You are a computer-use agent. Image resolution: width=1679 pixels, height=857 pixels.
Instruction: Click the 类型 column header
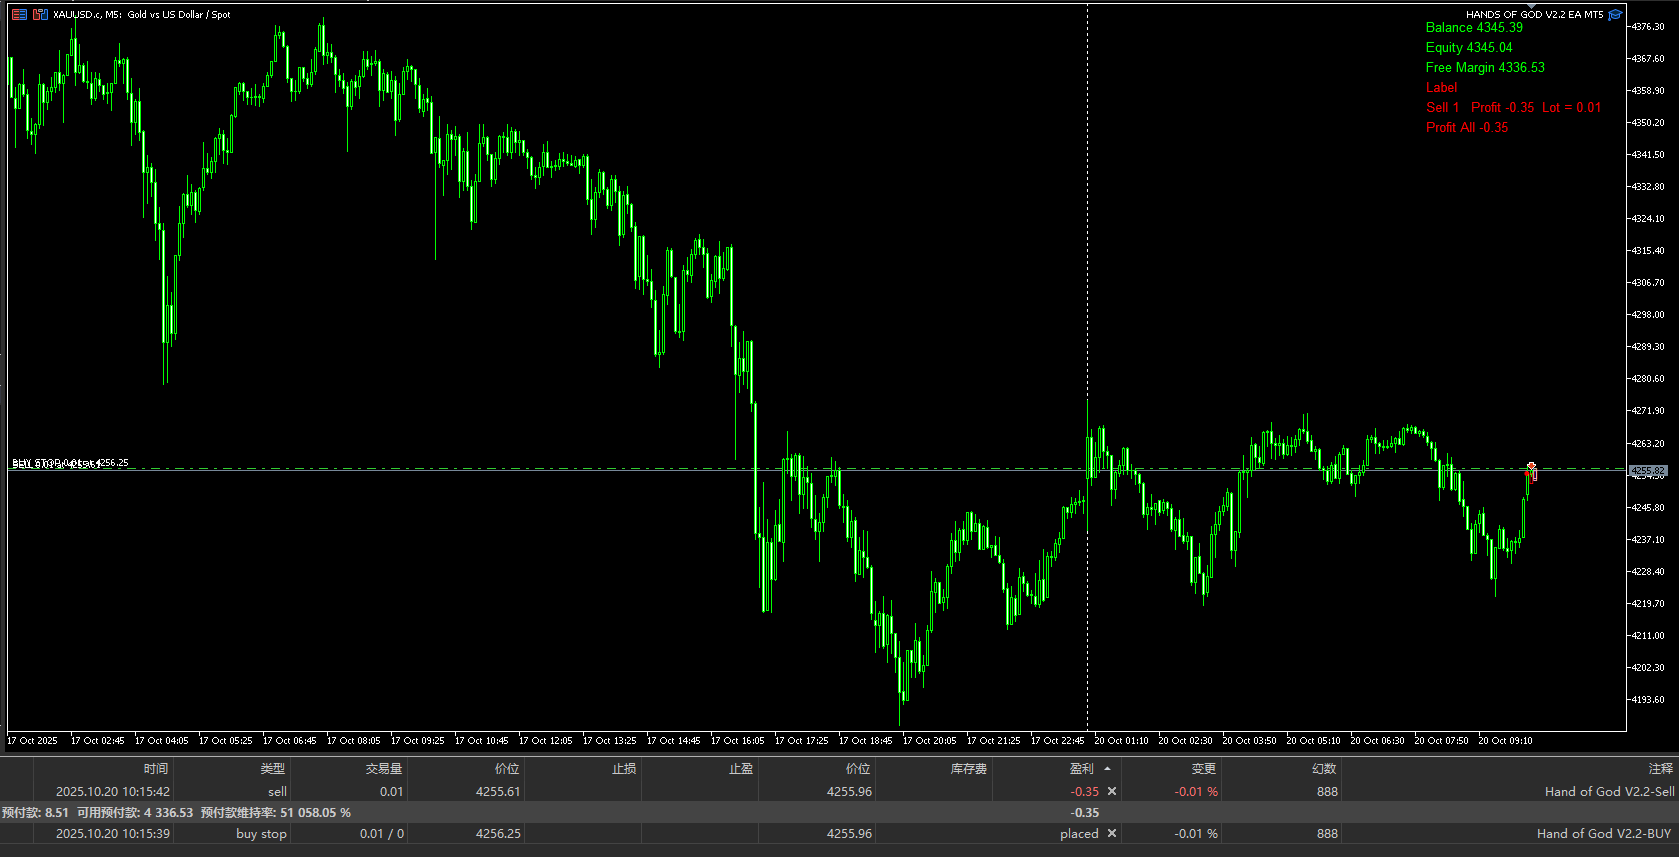click(272, 769)
